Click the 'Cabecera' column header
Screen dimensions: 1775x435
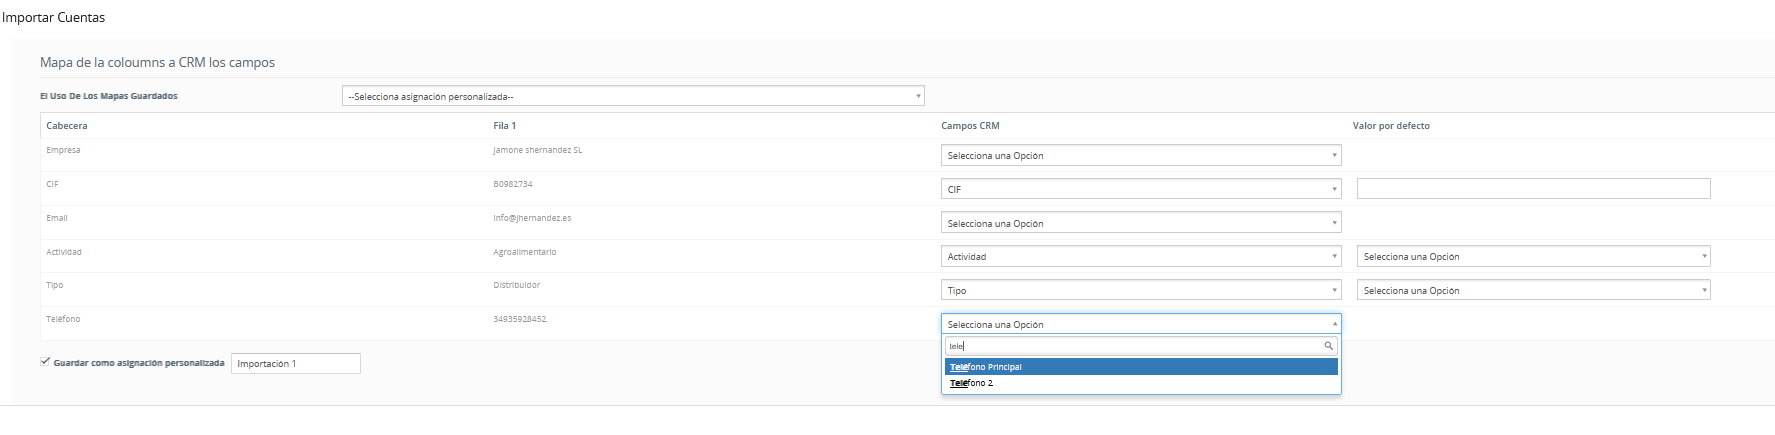click(67, 126)
